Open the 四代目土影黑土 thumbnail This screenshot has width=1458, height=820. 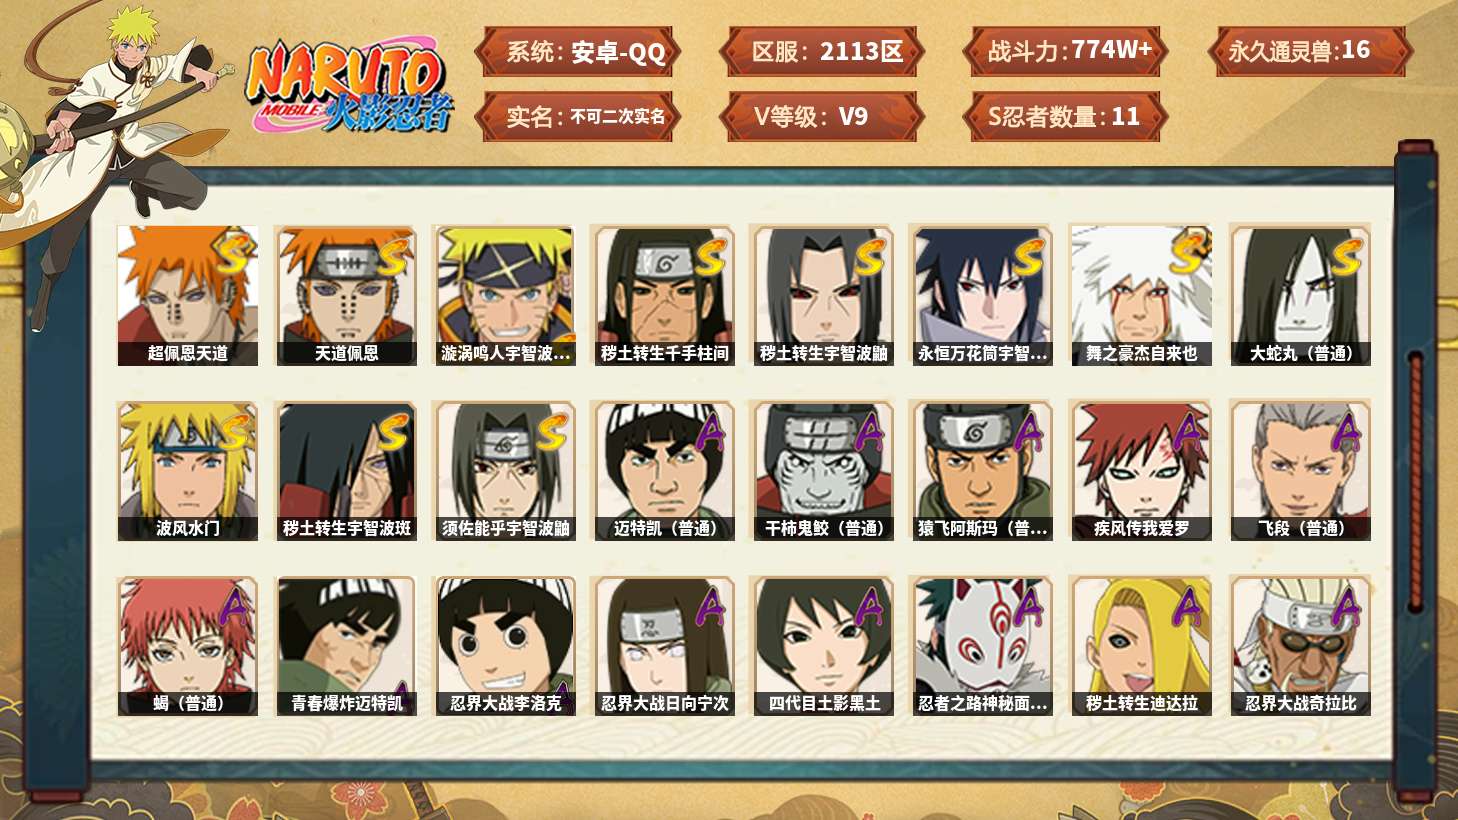tap(823, 646)
